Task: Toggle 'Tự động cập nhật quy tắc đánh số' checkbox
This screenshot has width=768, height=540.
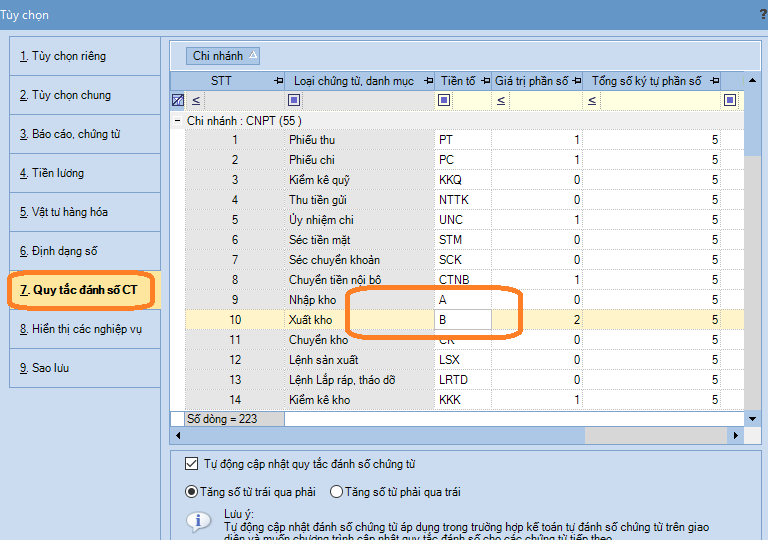Action: tap(192, 464)
